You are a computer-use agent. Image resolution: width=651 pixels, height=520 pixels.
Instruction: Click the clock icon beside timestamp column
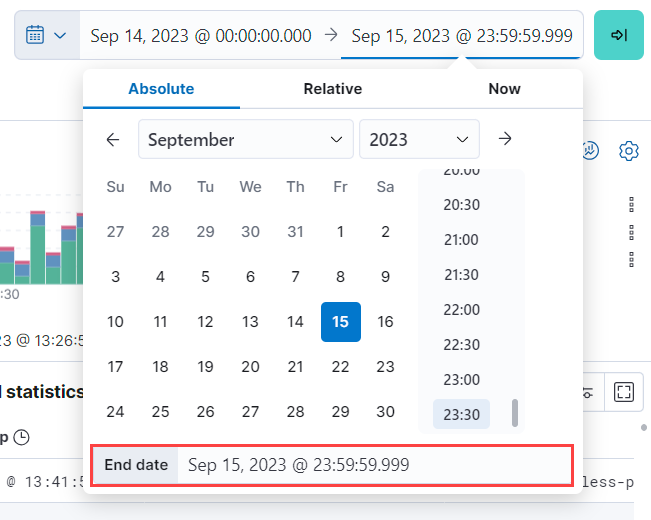(21, 437)
